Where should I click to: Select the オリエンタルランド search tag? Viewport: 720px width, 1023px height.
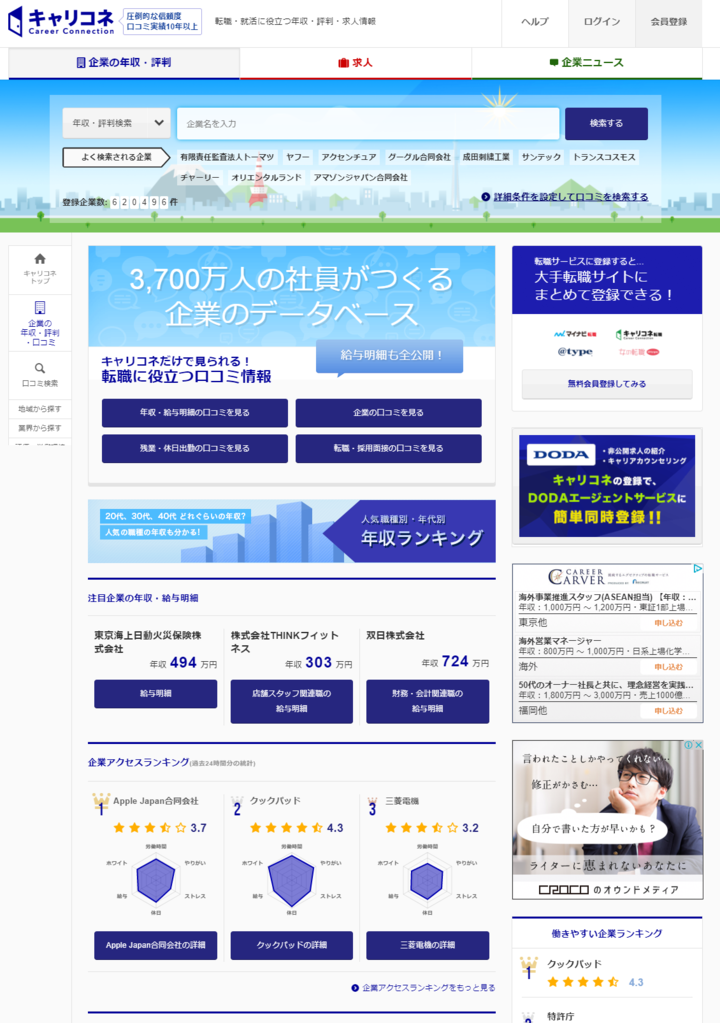pyautogui.click(x=267, y=177)
